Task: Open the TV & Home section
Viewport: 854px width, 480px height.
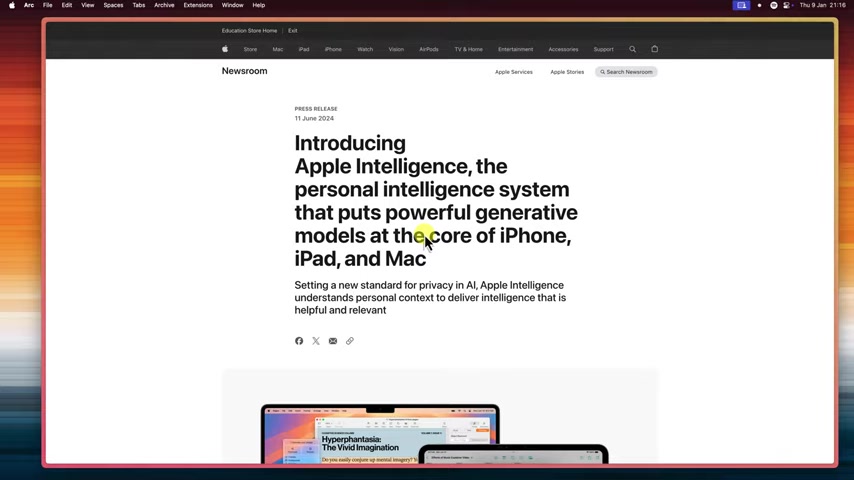Action: pyautogui.click(x=468, y=50)
